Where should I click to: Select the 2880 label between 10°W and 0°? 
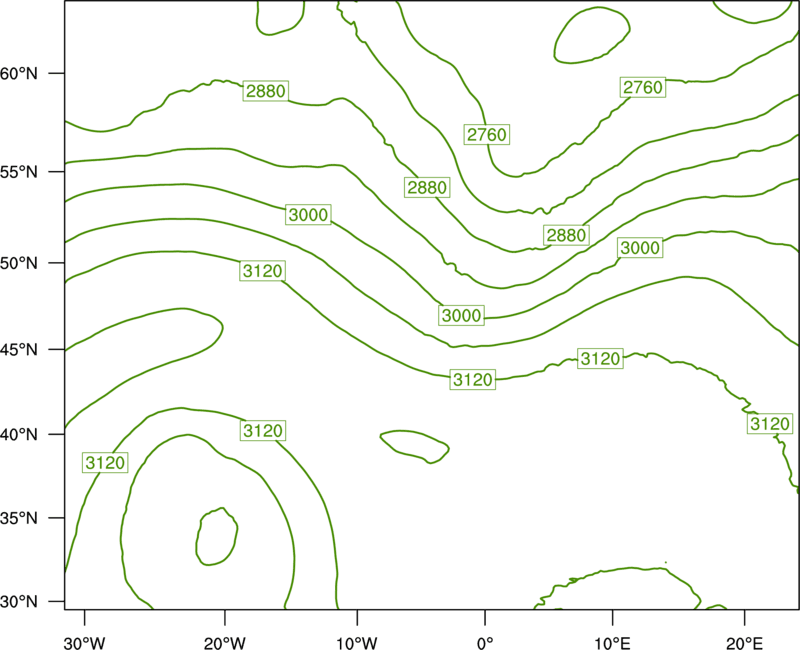[x=427, y=187]
